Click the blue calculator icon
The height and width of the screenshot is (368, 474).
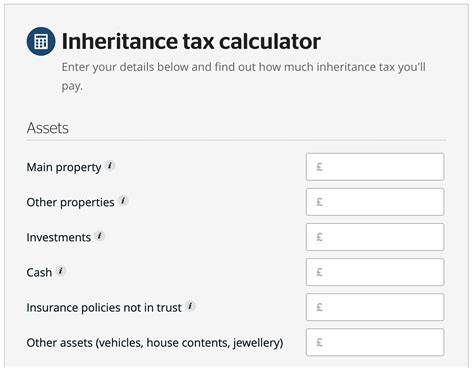[x=41, y=41]
